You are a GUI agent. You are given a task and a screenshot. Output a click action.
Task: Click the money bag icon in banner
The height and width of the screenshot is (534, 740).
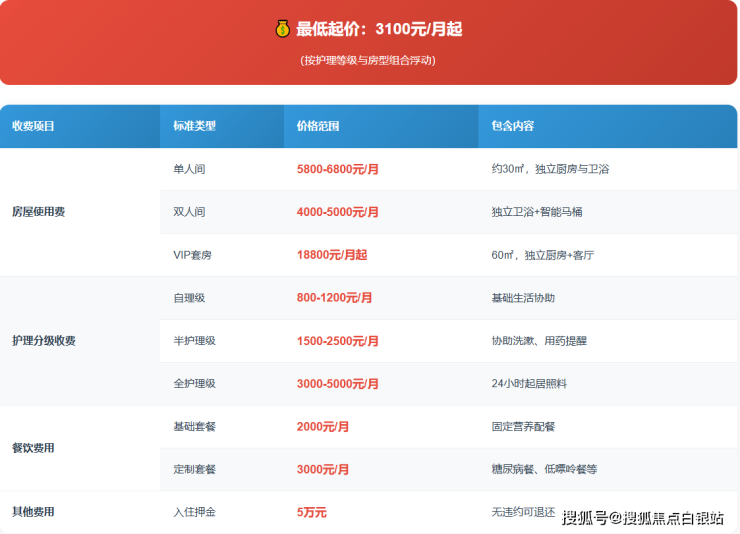pos(282,29)
